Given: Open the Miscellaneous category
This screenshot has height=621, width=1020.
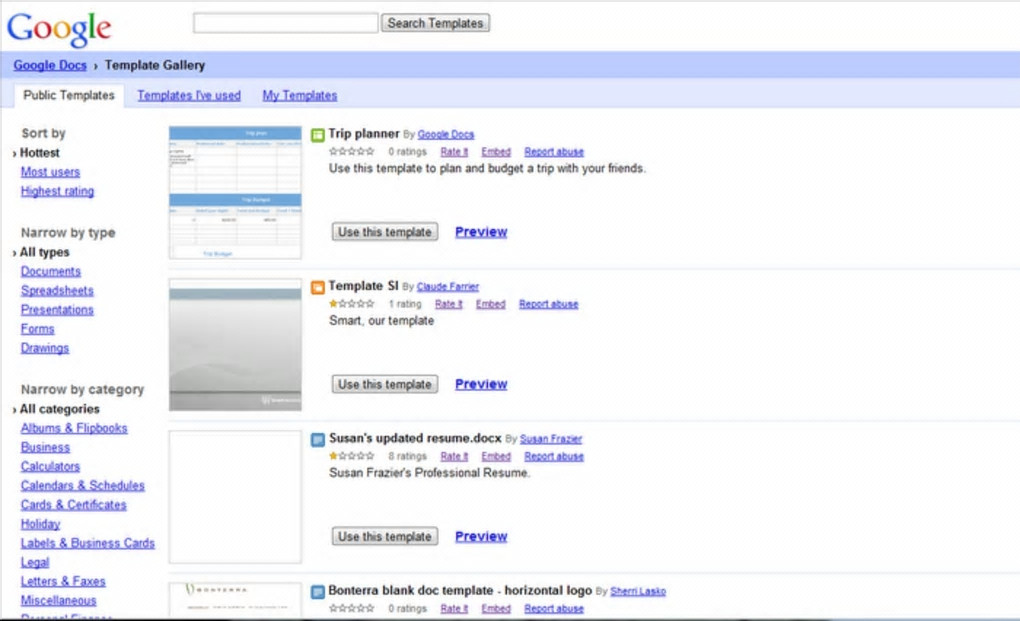Looking at the screenshot, I should 59,601.
